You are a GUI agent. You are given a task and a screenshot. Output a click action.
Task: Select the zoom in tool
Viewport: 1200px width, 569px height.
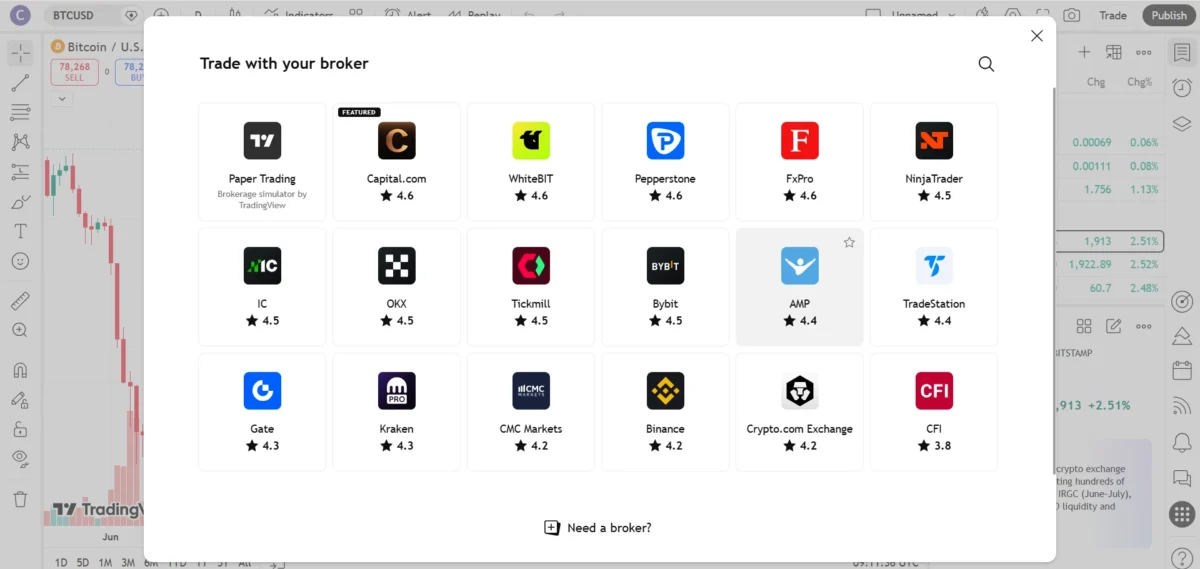[20, 330]
